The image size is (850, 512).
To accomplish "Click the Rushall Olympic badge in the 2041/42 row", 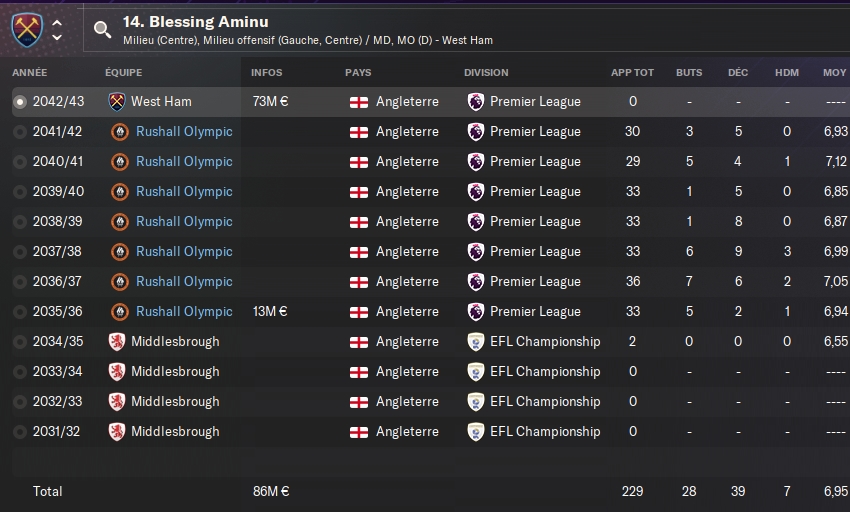I will coord(119,132).
